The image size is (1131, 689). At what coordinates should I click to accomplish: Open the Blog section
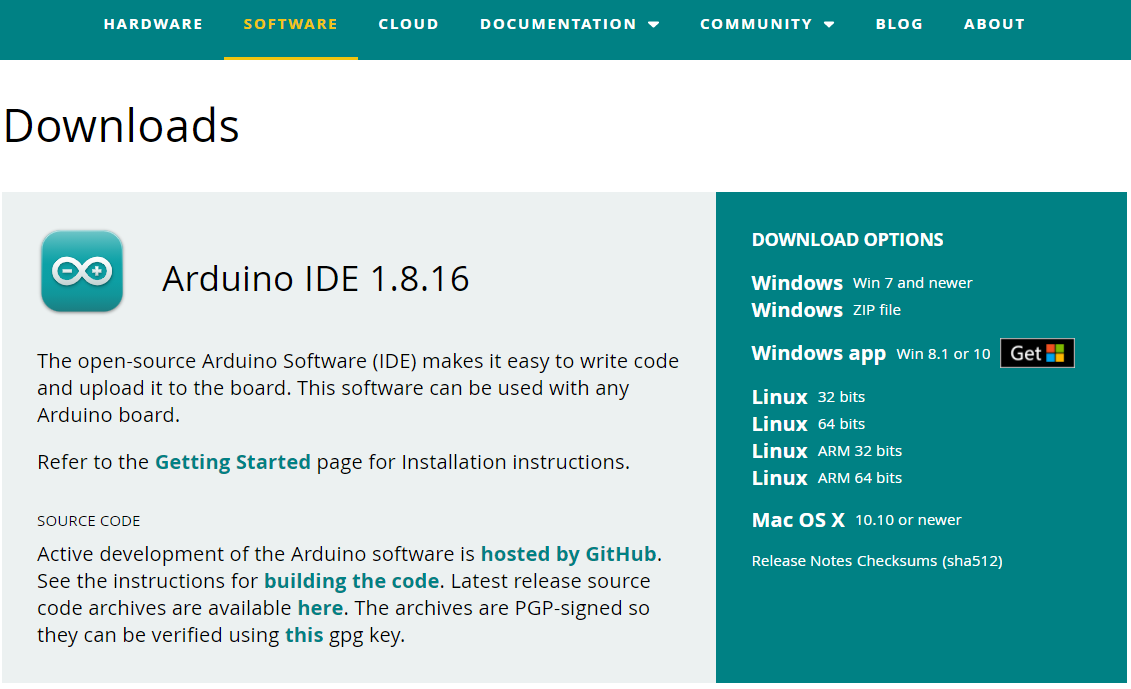point(899,24)
